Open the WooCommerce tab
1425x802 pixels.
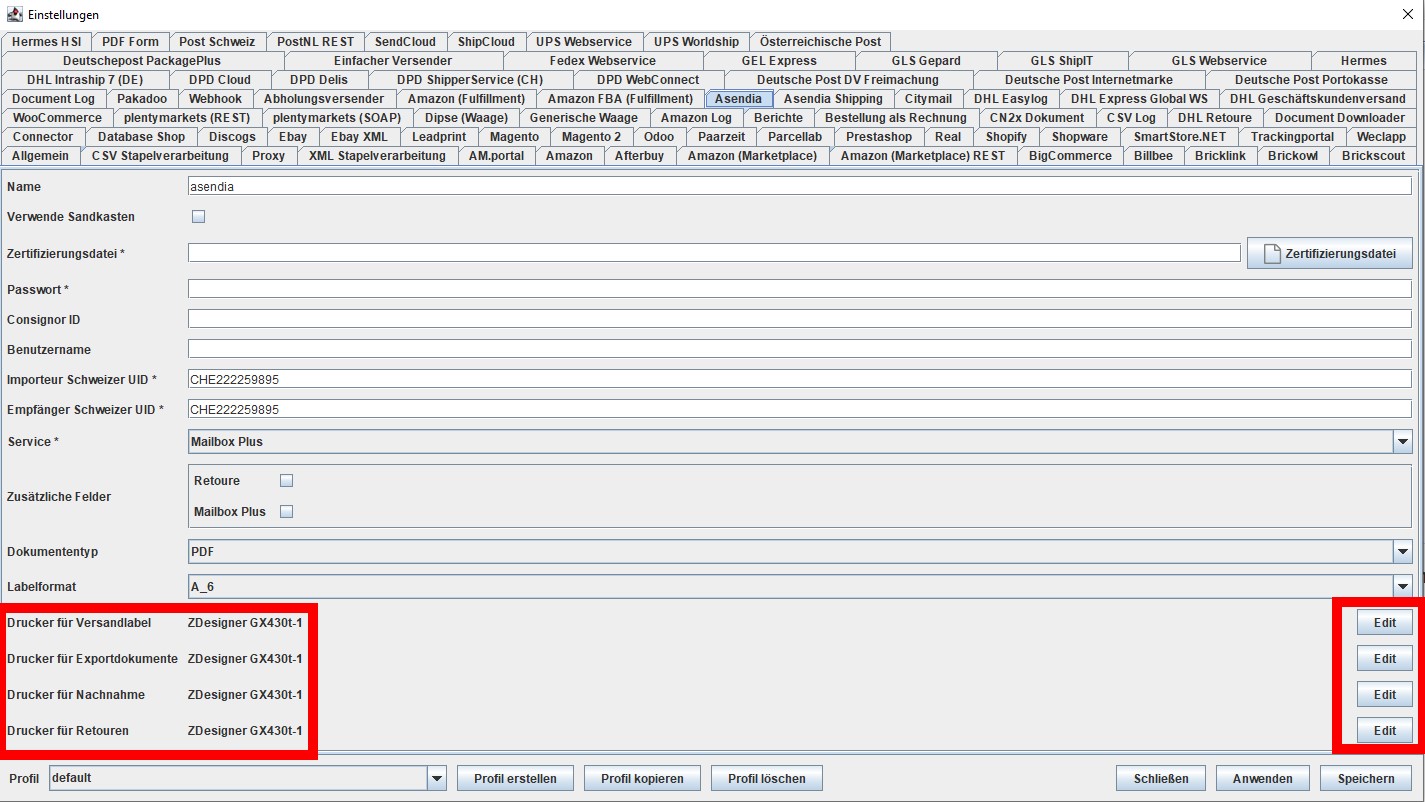click(57, 118)
